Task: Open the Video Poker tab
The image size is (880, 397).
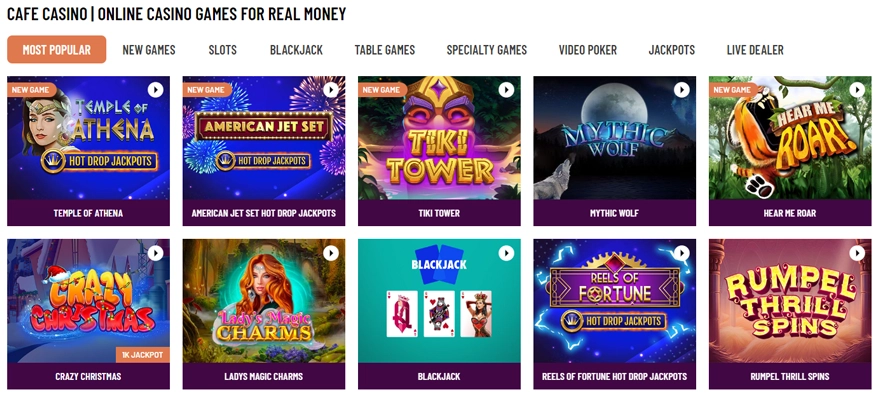Action: pos(588,50)
